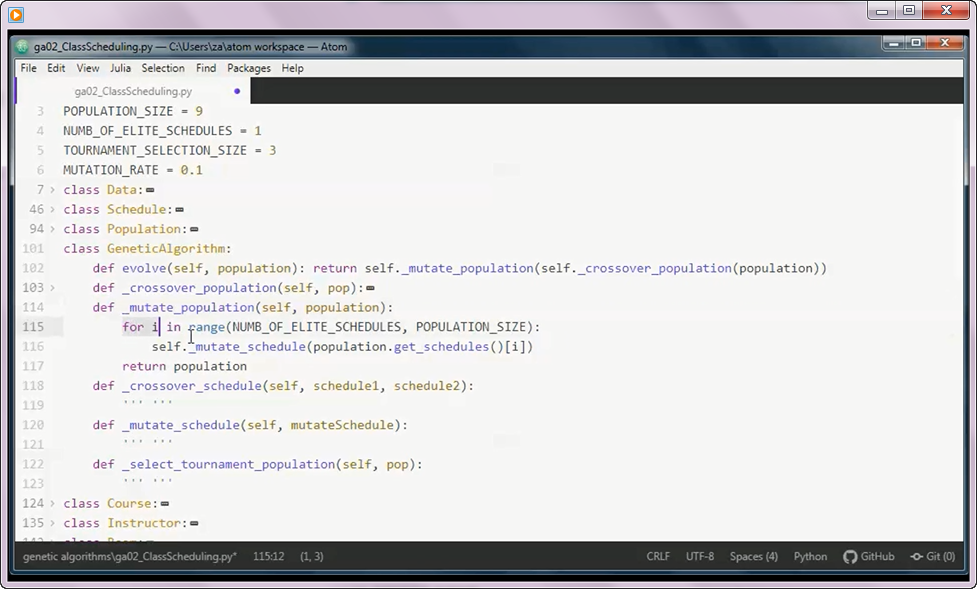Open the Spaces (4) indentation setting
977x589 pixels.
point(753,556)
